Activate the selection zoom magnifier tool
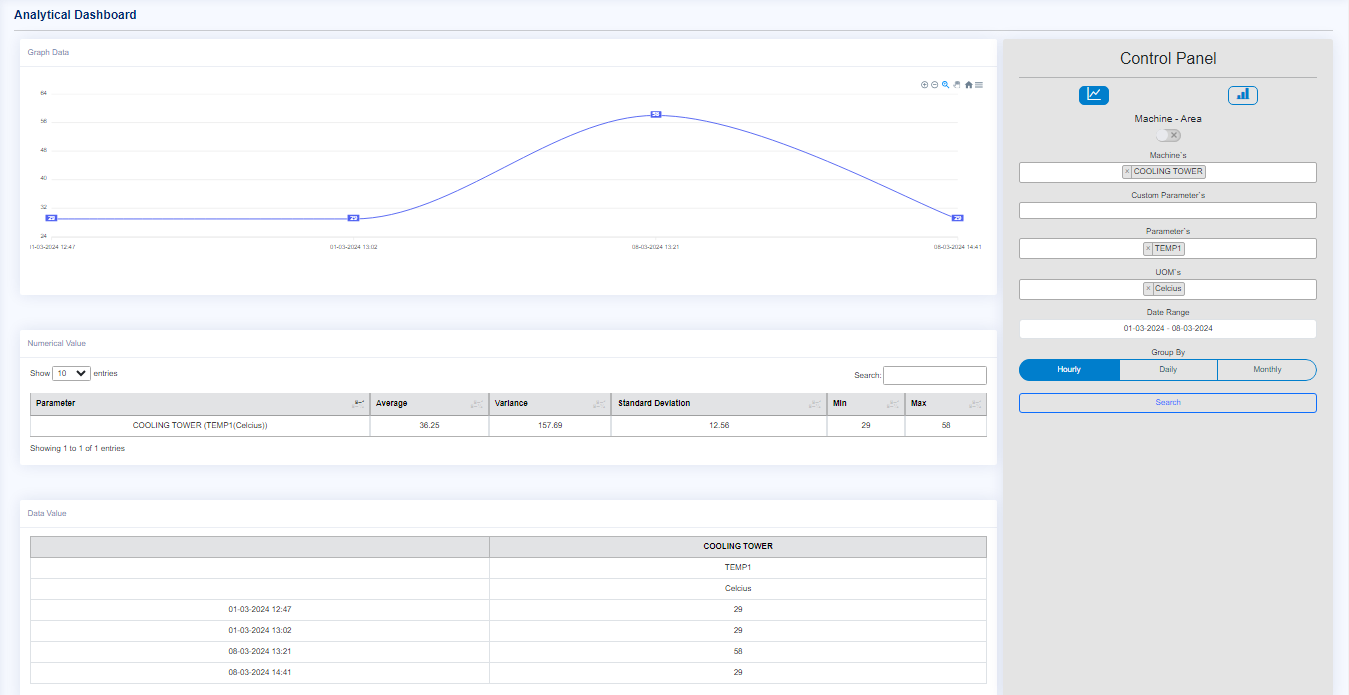The image size is (1349, 695). [x=946, y=85]
